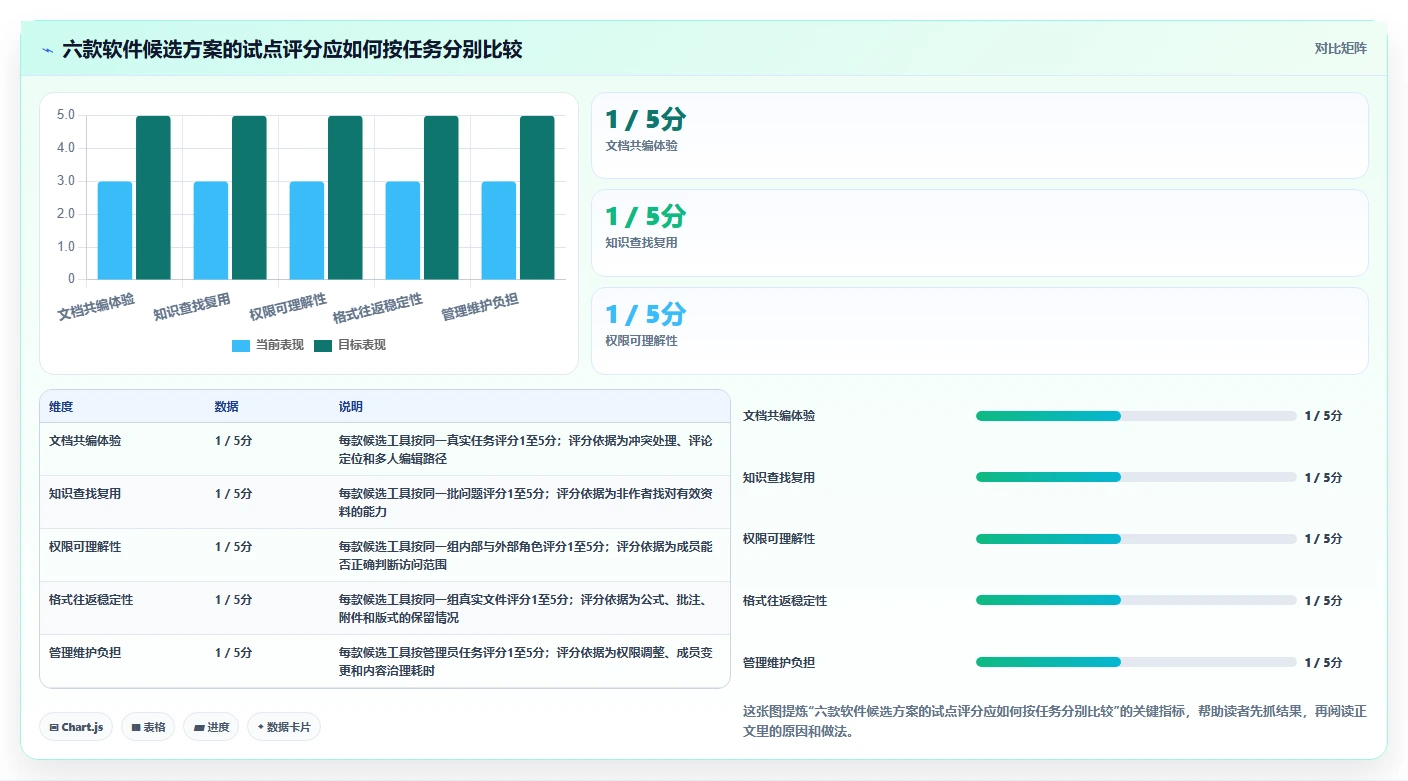Click the 管理维护负担 x-axis label in the chart
The width and height of the screenshot is (1408, 781).
480,306
